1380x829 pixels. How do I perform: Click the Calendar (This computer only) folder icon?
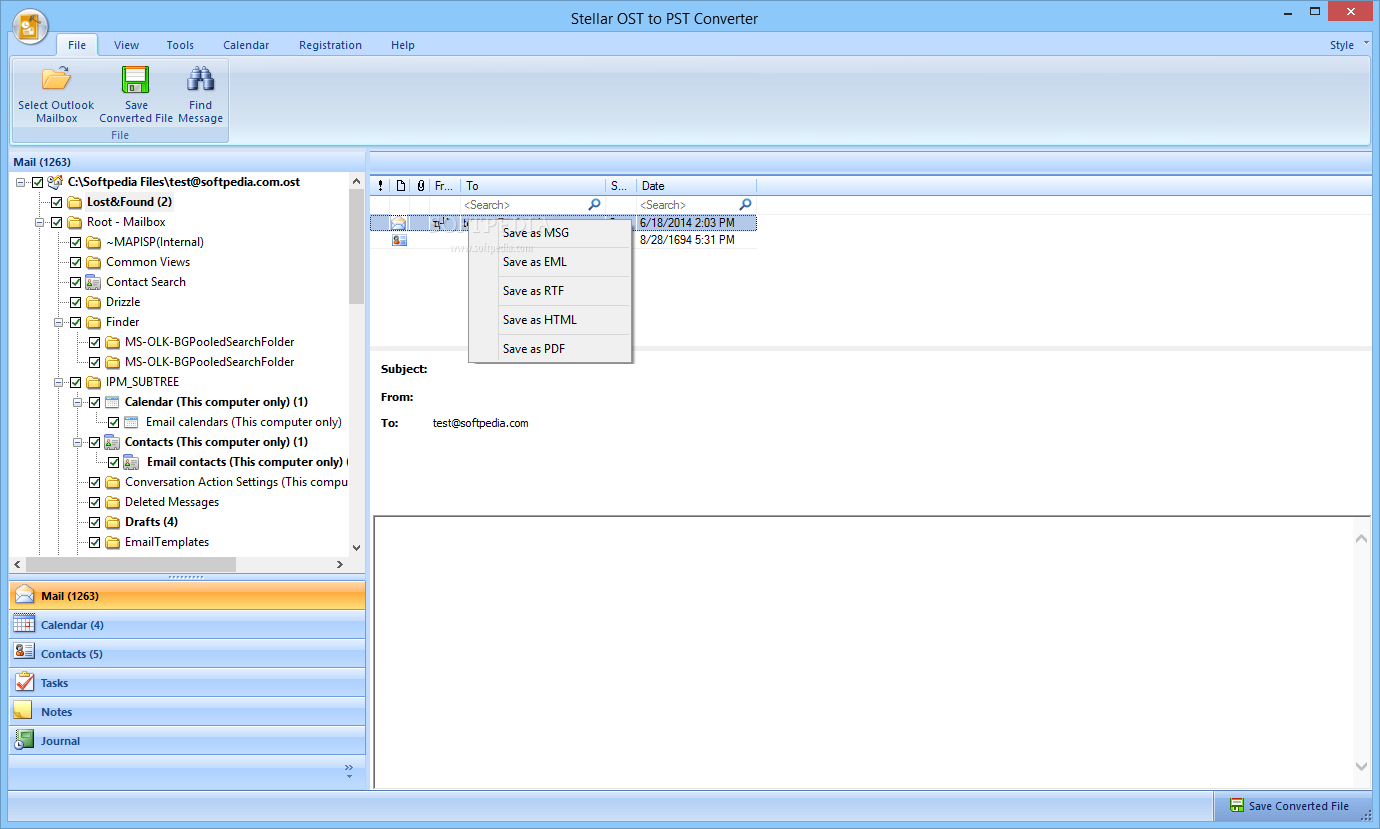tap(113, 402)
